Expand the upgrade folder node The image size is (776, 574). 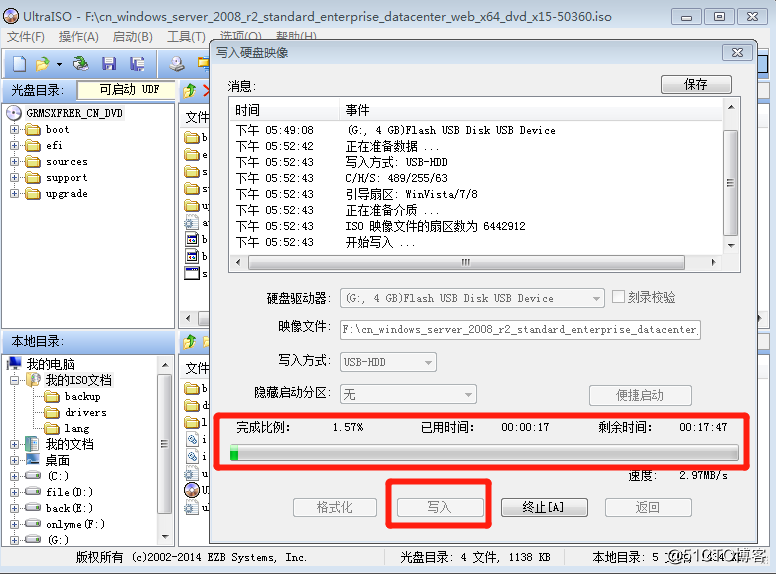[x=14, y=193]
